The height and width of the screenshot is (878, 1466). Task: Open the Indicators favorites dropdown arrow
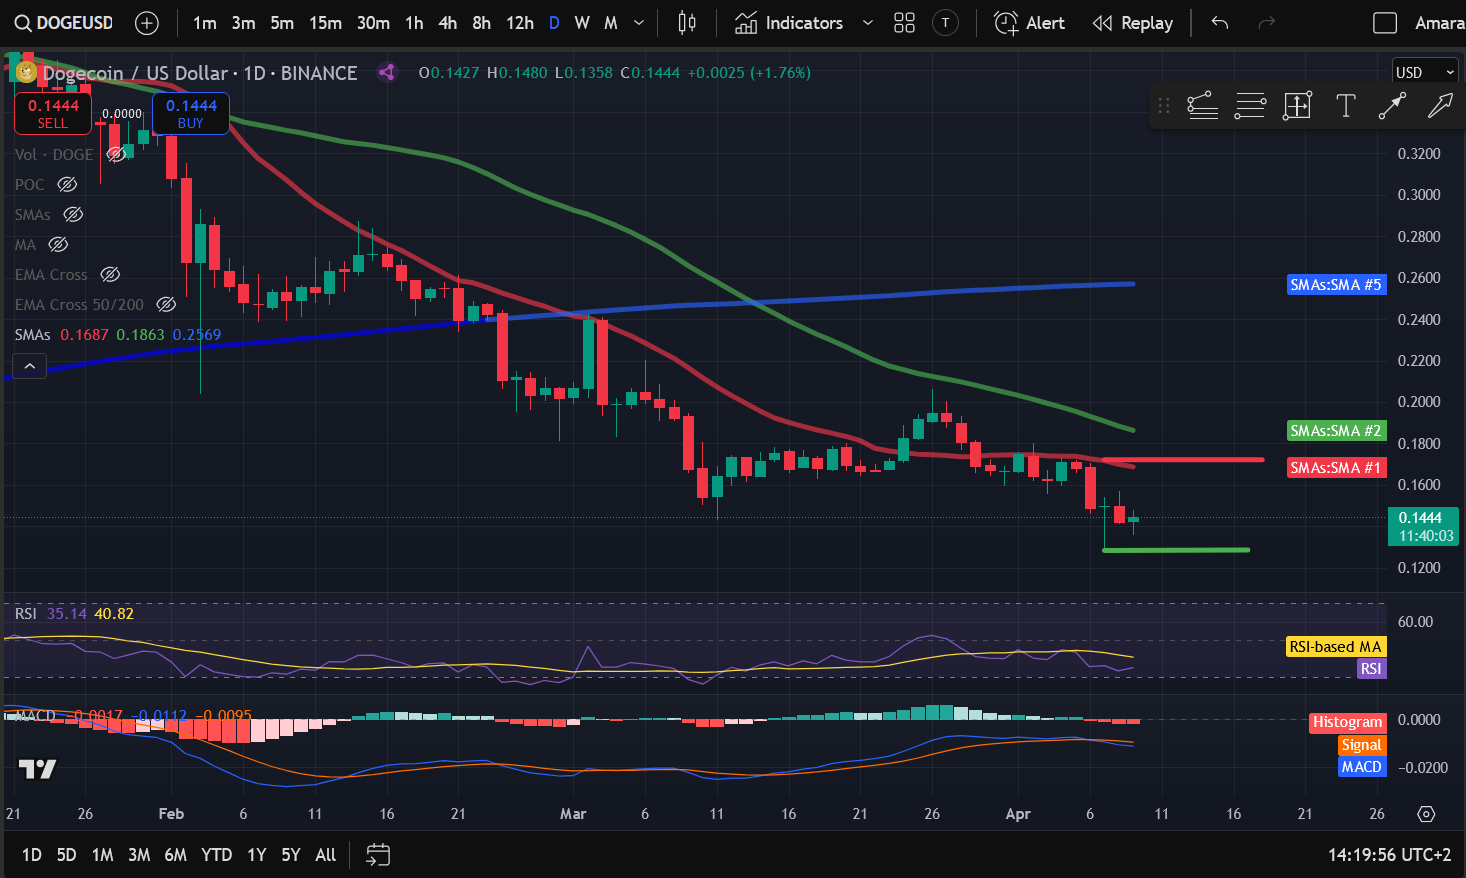pos(867,23)
